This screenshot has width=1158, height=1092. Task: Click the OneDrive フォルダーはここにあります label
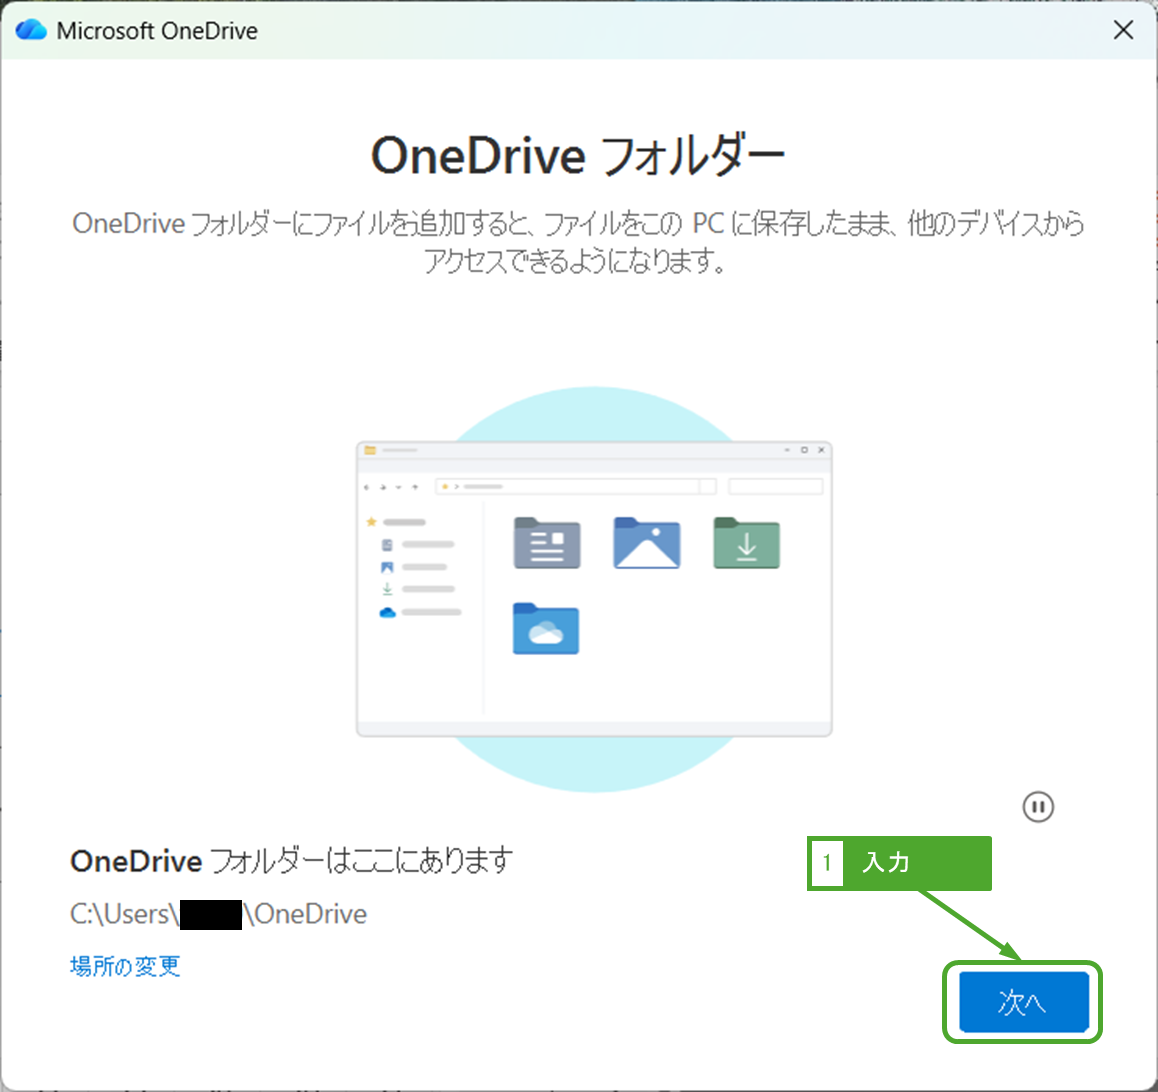pyautogui.click(x=291, y=861)
